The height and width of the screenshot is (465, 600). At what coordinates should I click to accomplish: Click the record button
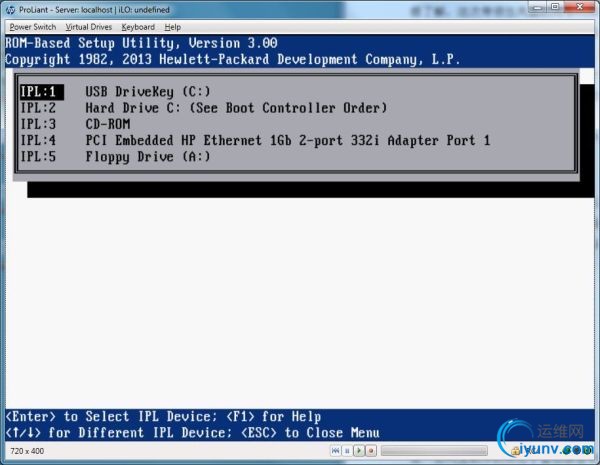coord(371,451)
